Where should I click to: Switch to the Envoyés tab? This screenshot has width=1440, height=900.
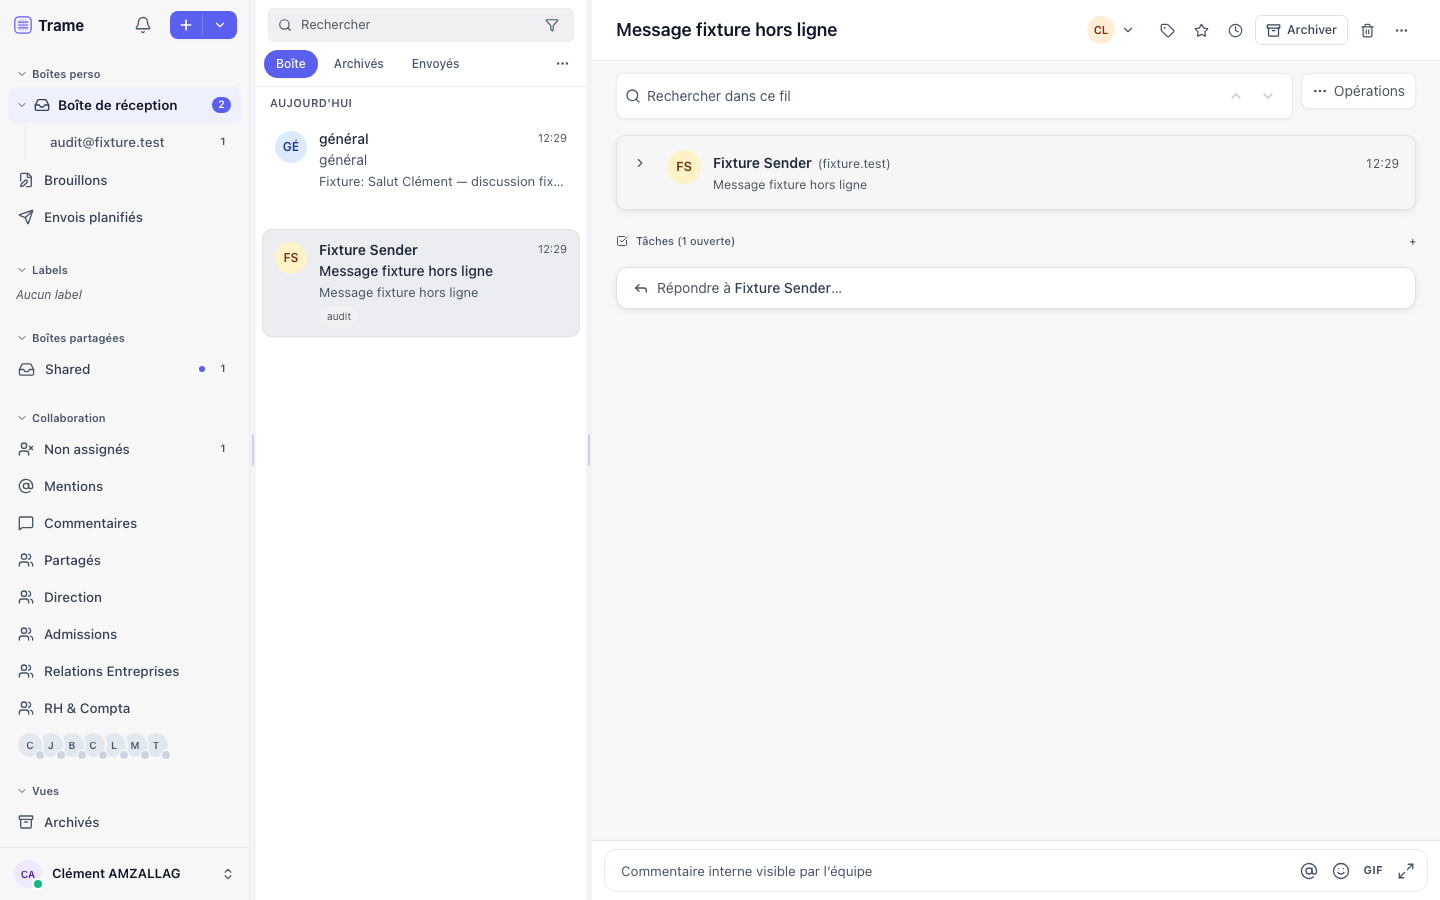[x=436, y=64]
